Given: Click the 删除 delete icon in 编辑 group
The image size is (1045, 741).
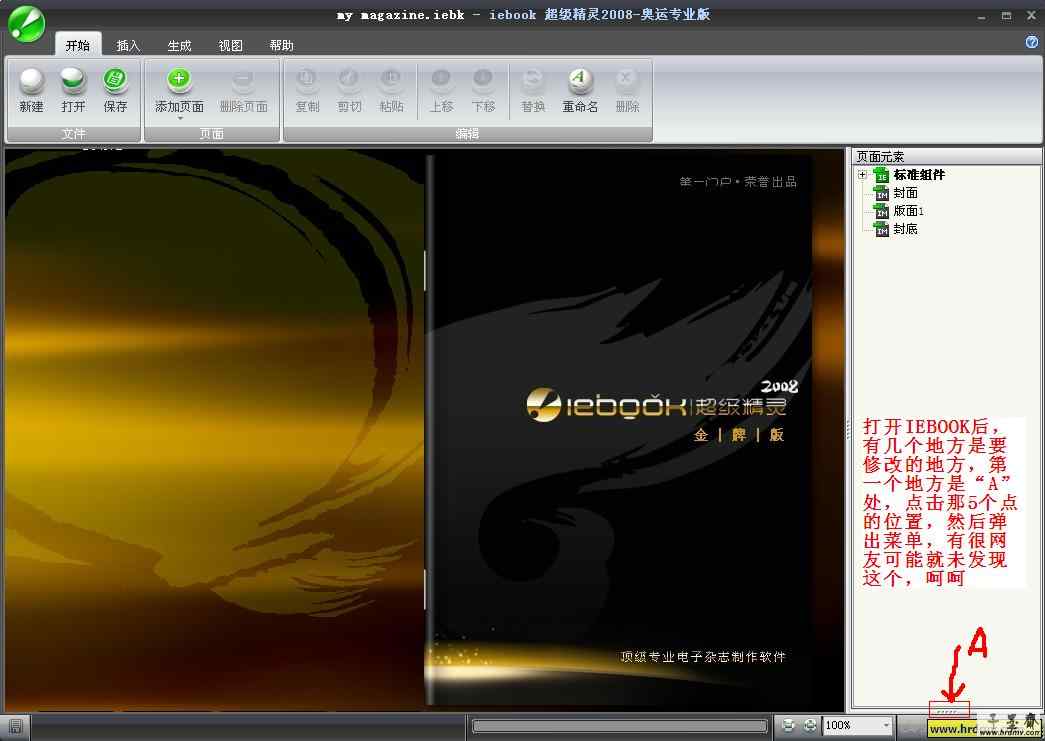Looking at the screenshot, I should pyautogui.click(x=626, y=79).
